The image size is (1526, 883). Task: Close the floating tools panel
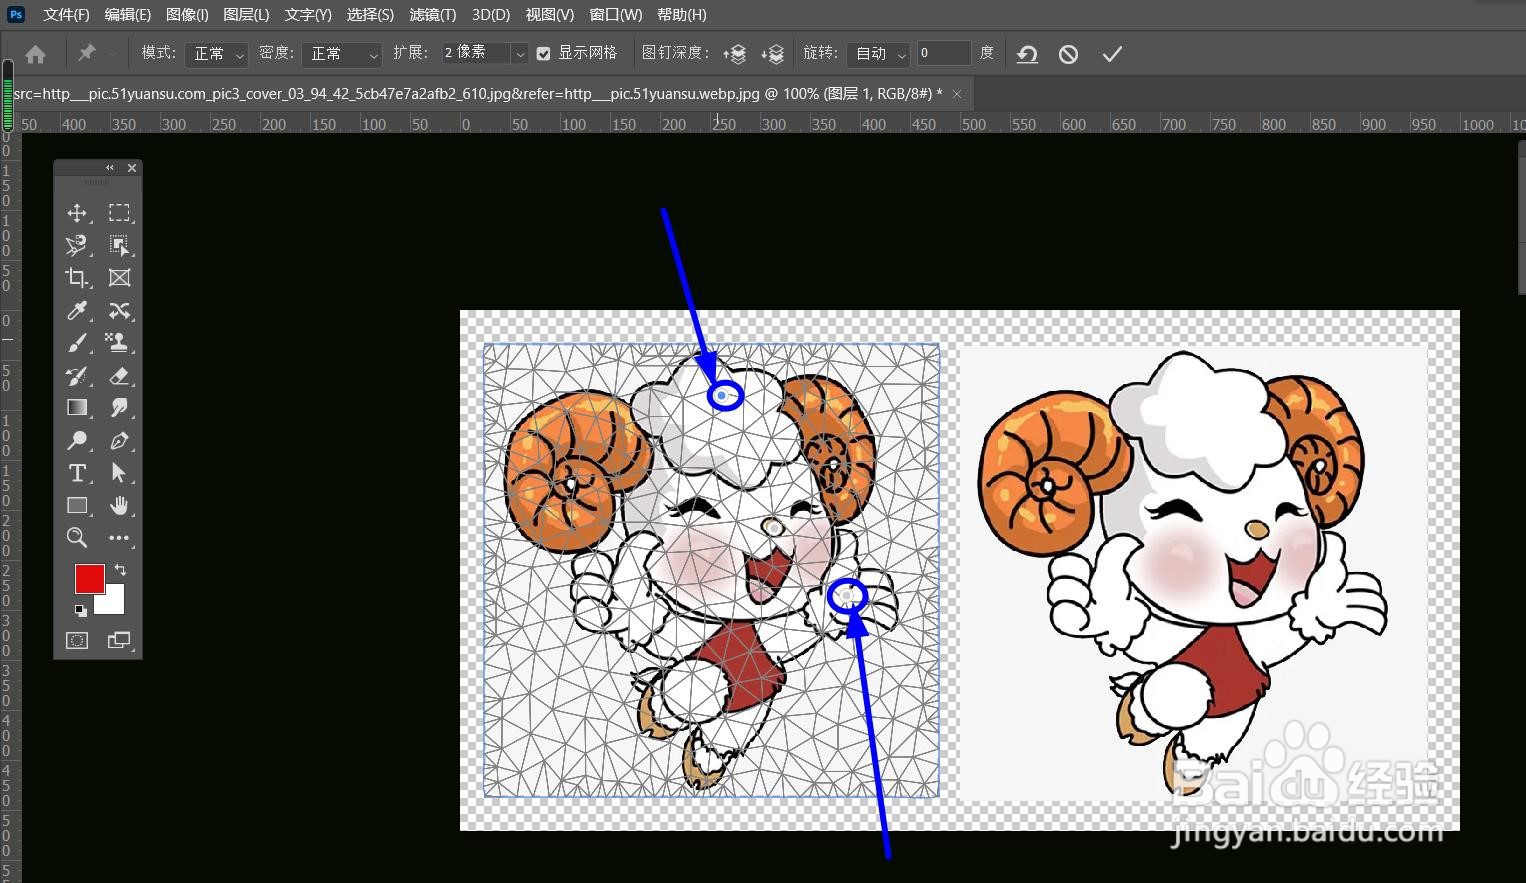(132, 168)
